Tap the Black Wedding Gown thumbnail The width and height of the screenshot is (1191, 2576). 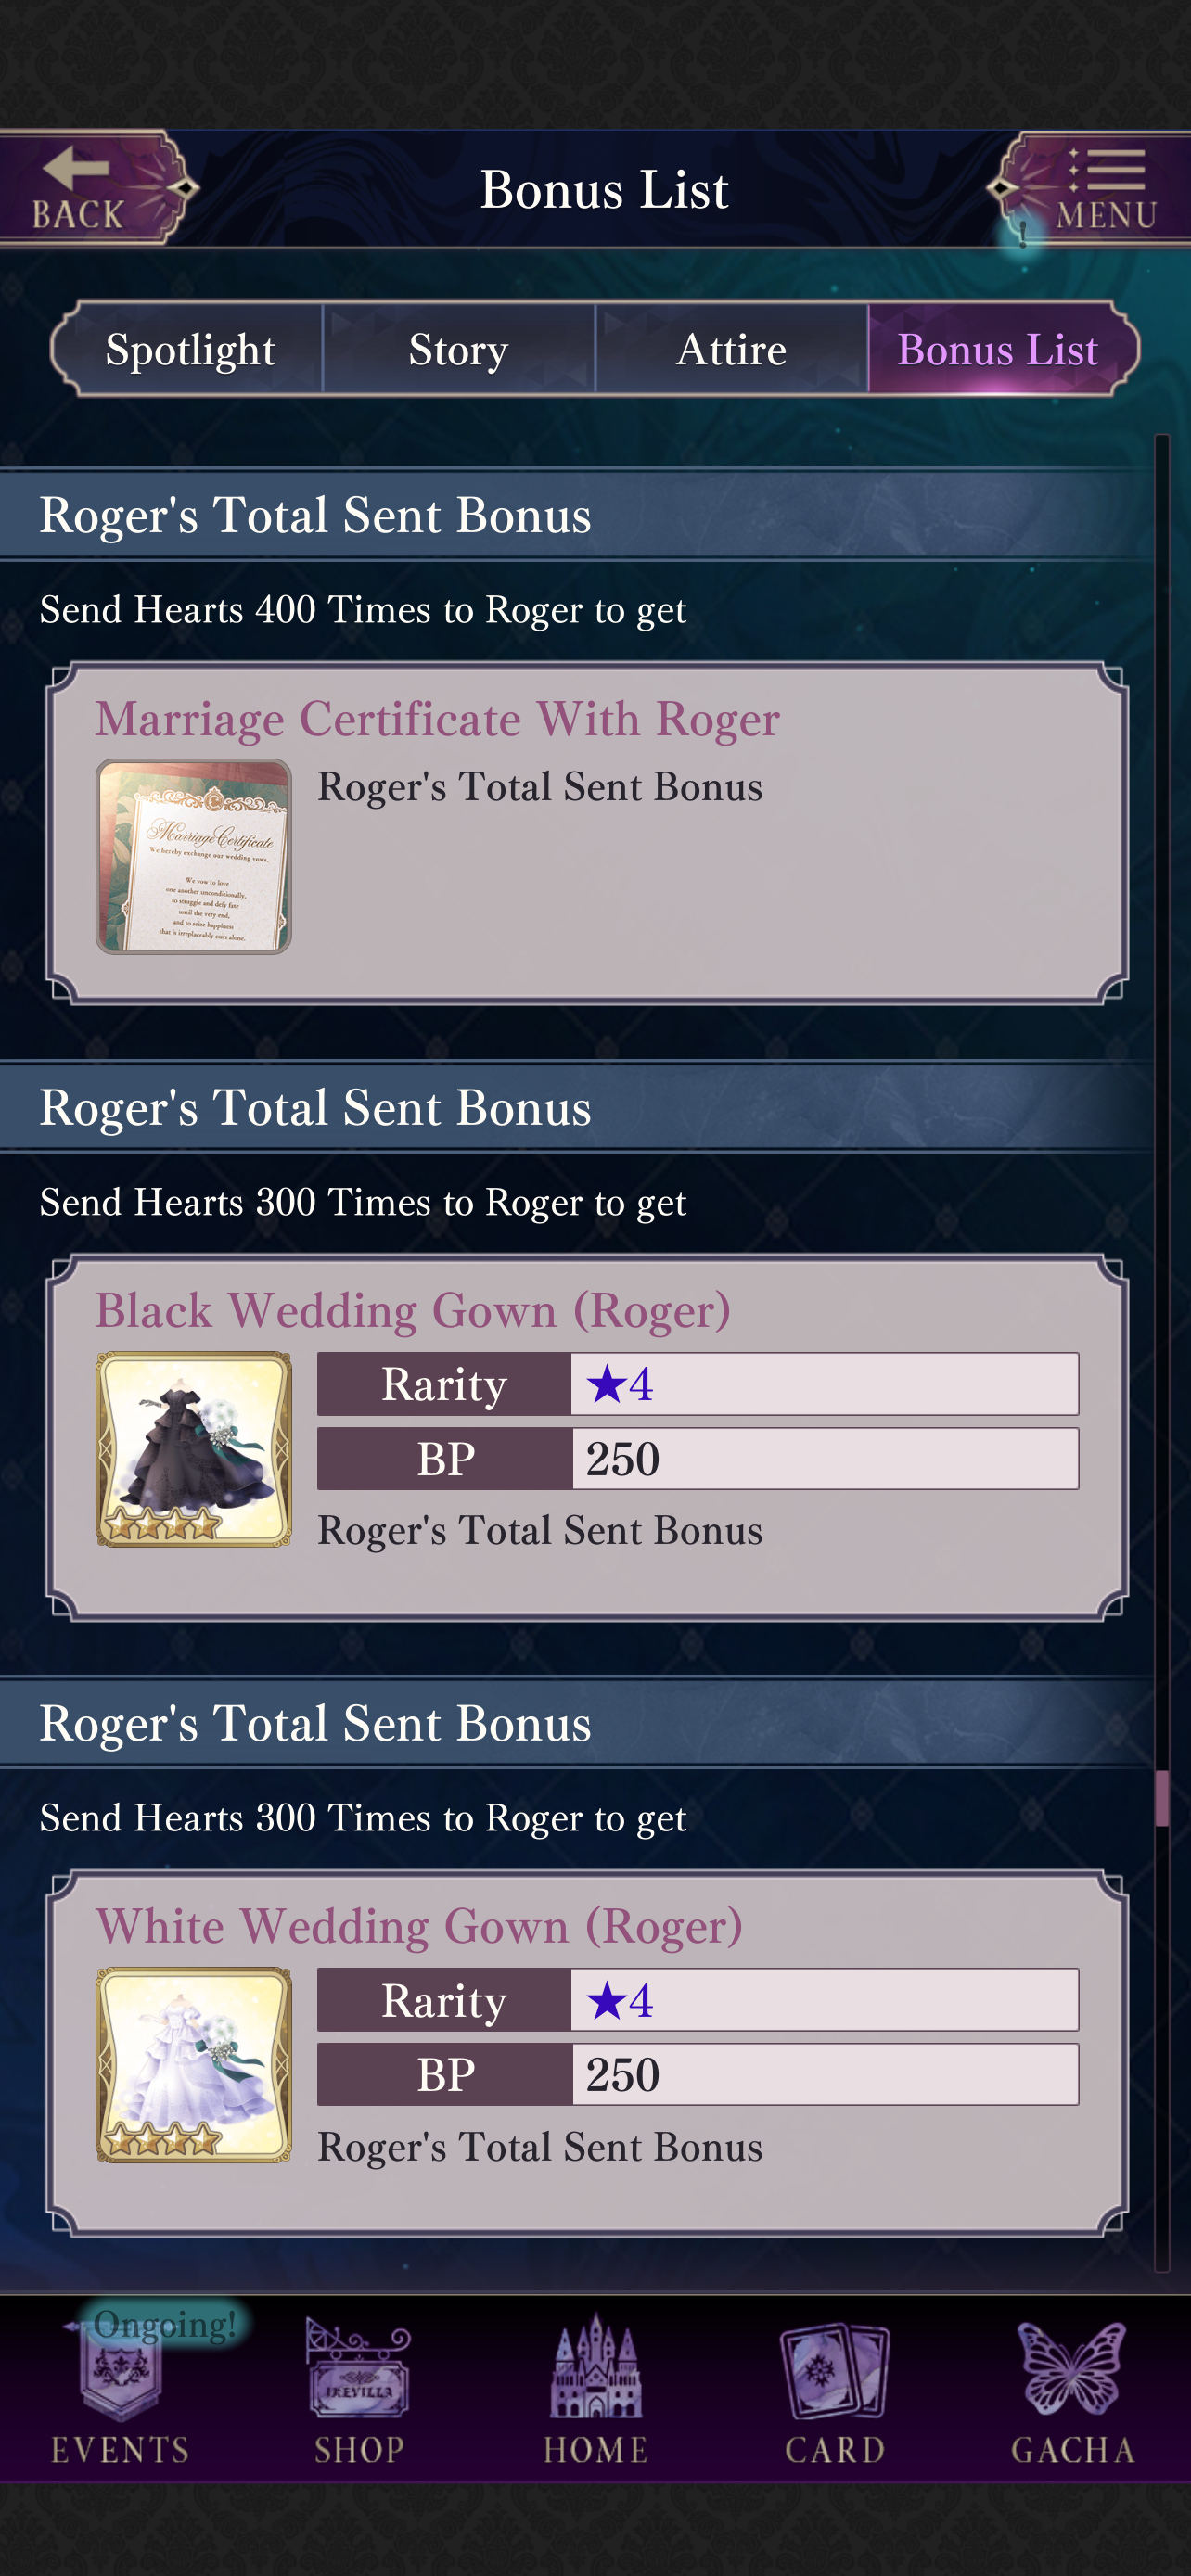tap(193, 1449)
